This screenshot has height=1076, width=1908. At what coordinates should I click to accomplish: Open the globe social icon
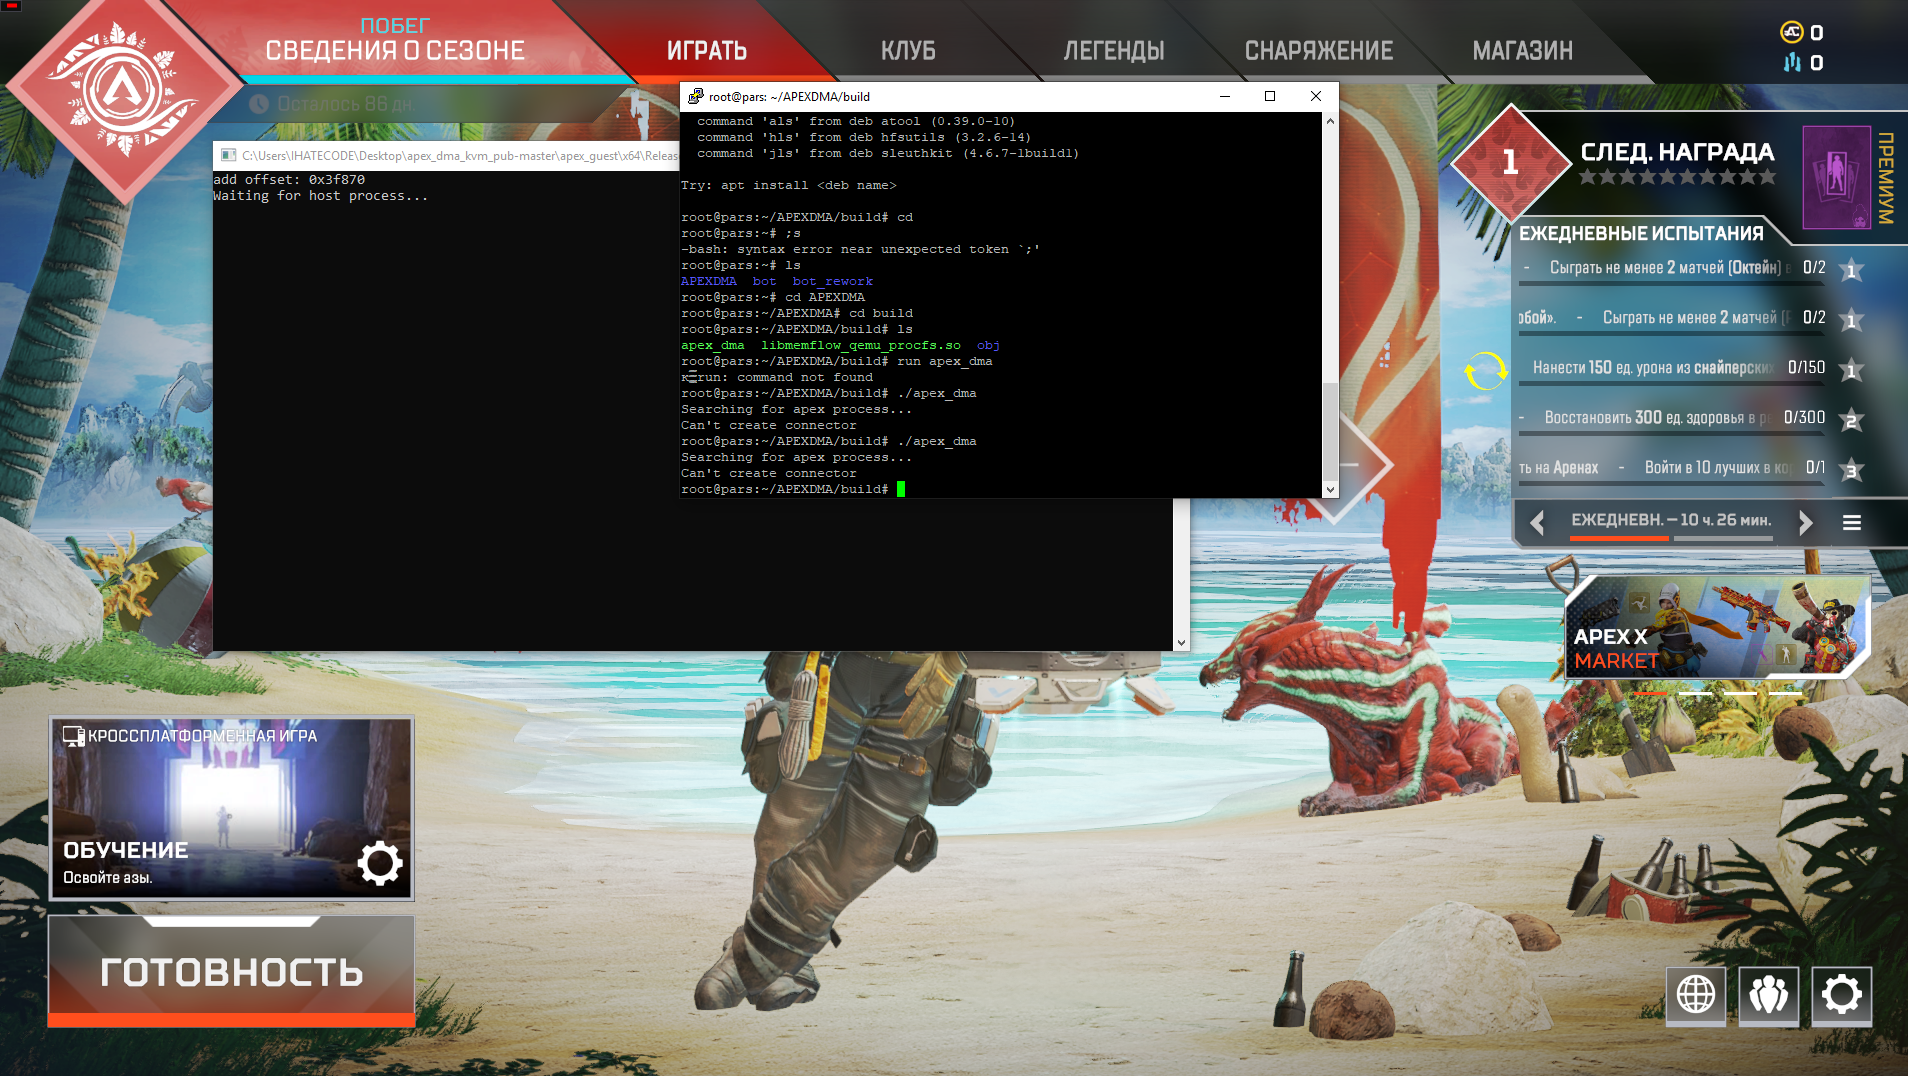tap(1696, 995)
